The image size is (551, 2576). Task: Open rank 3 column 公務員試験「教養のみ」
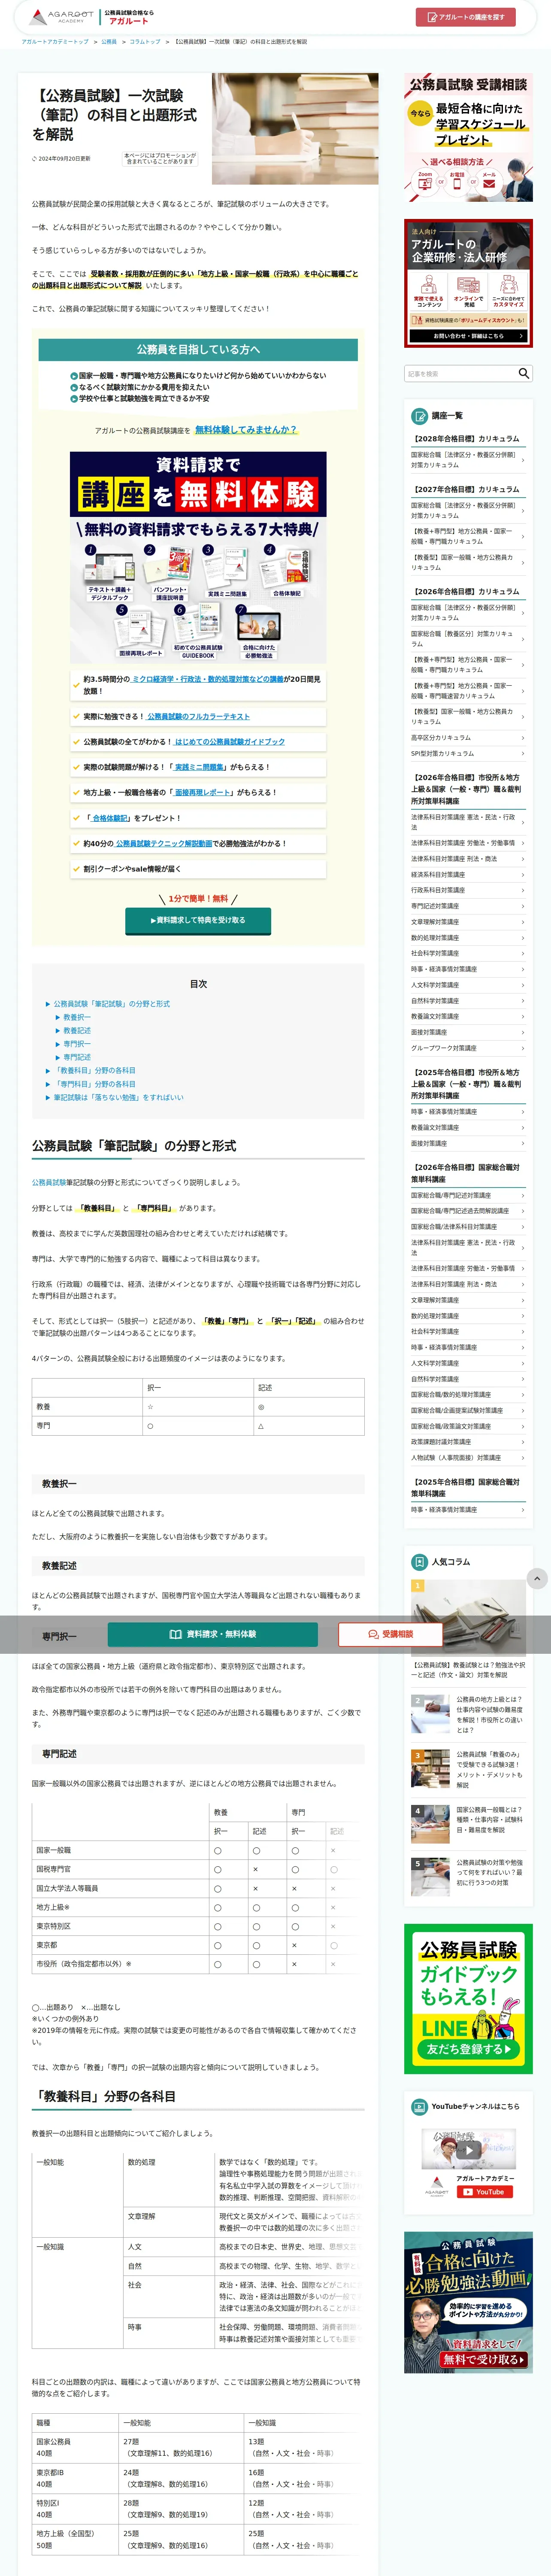[x=468, y=1769]
